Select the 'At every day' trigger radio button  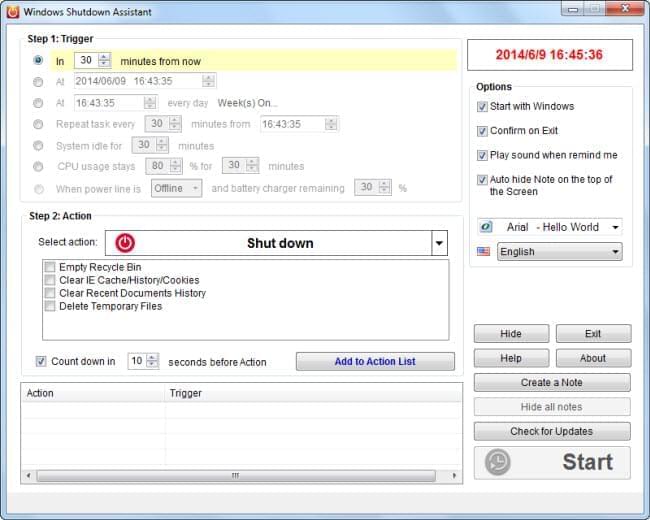[38, 103]
